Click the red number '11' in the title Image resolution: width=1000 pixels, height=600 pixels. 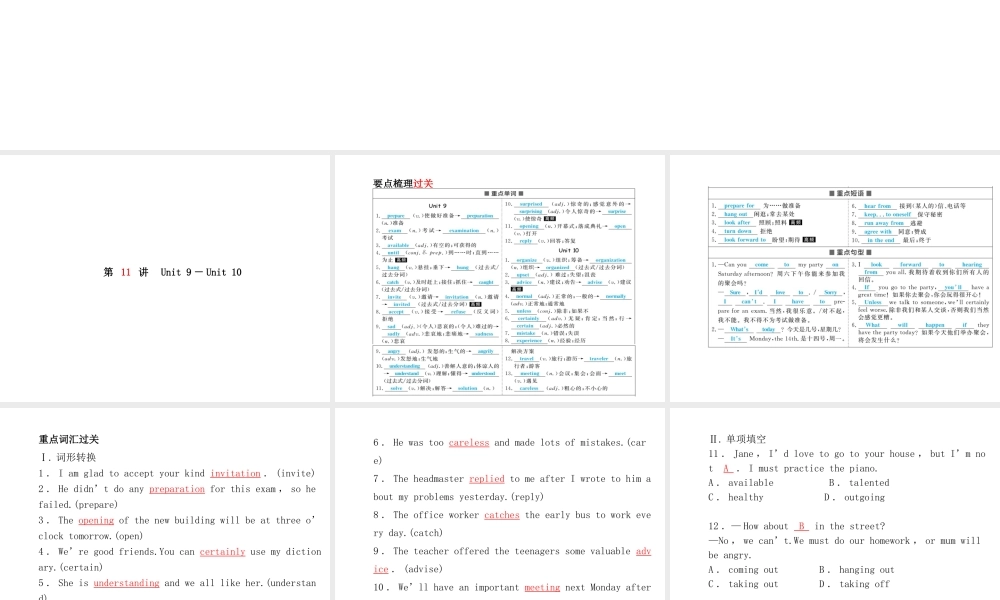[126, 272]
